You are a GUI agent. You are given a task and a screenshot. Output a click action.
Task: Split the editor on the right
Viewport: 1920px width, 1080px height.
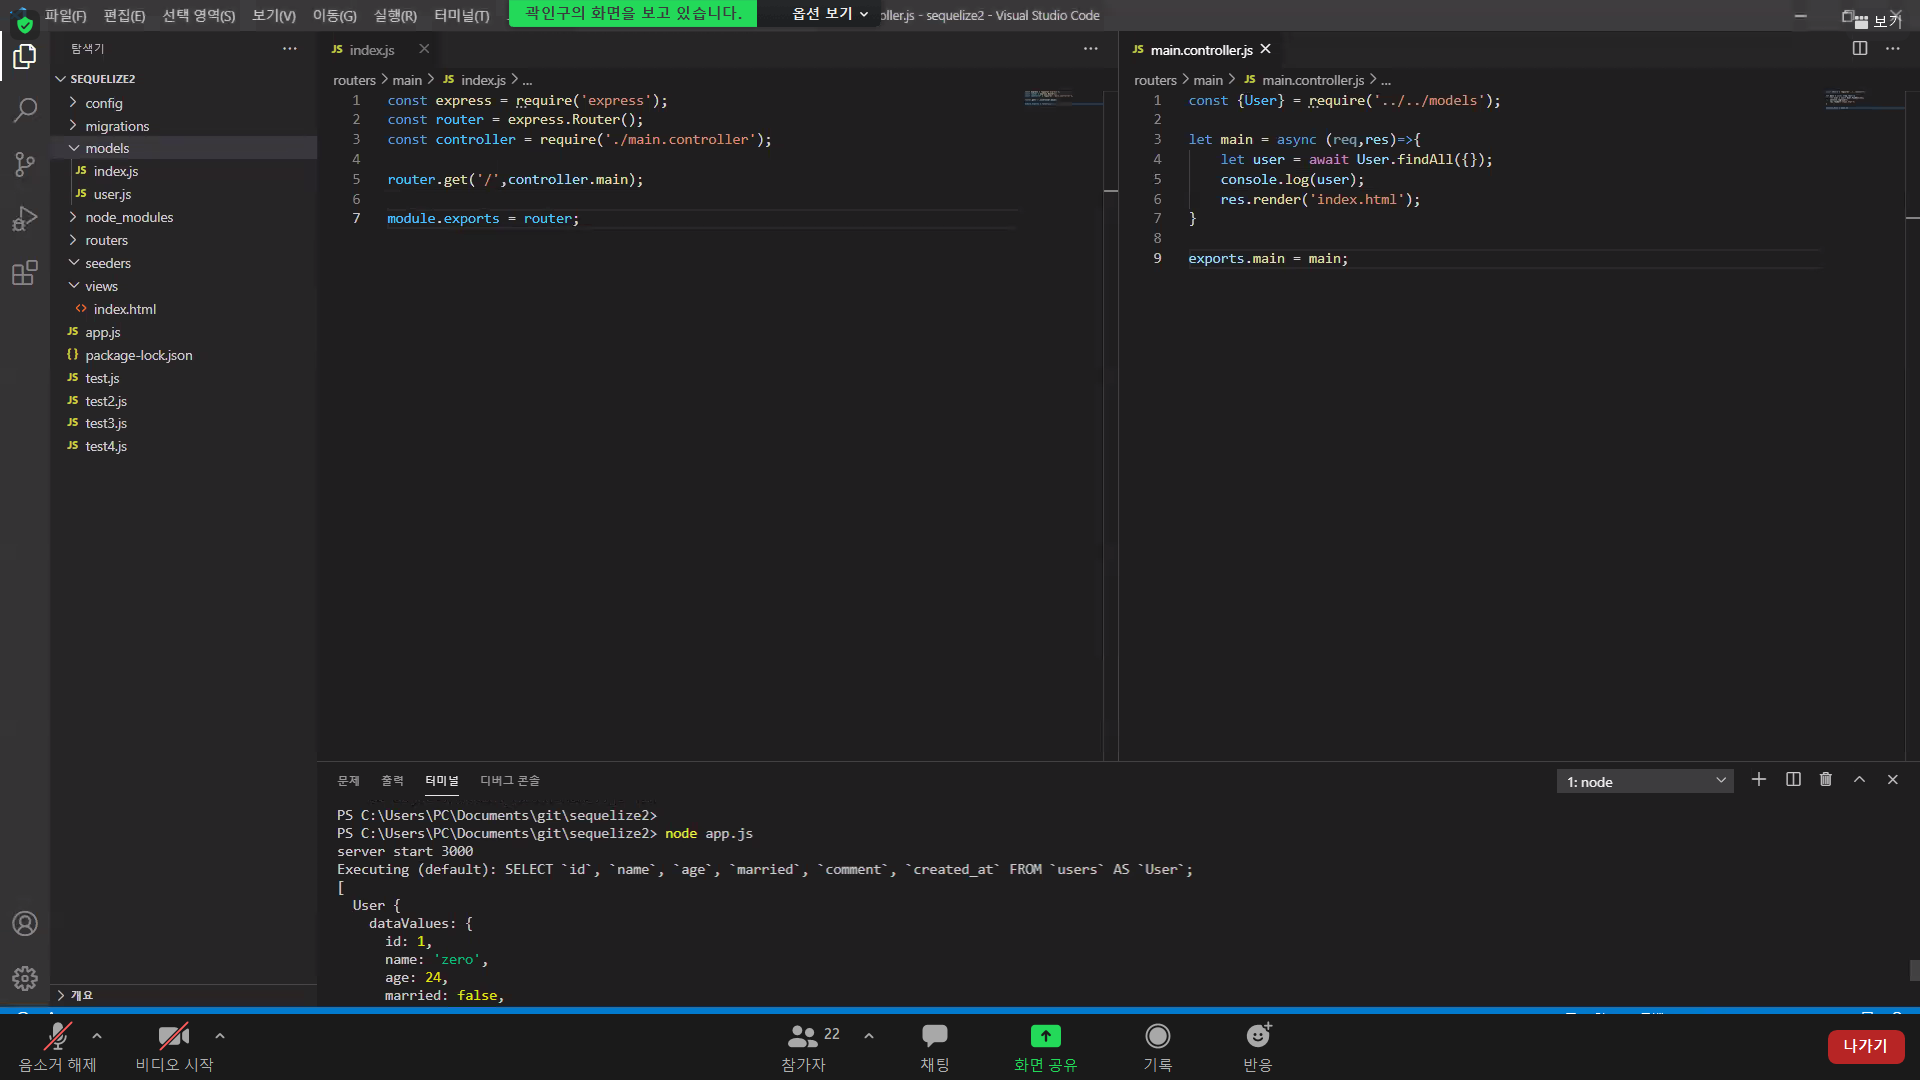pos(1859,49)
